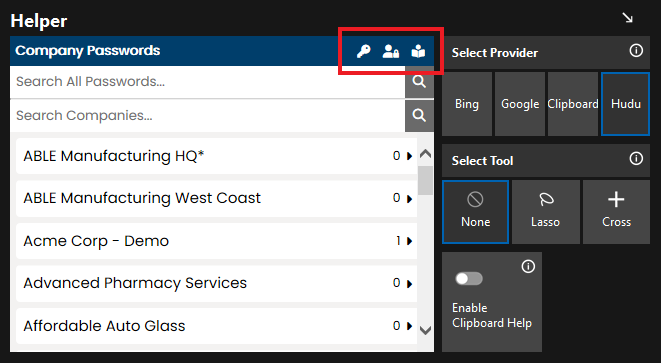Choose Google as the provider

pyautogui.click(x=520, y=104)
